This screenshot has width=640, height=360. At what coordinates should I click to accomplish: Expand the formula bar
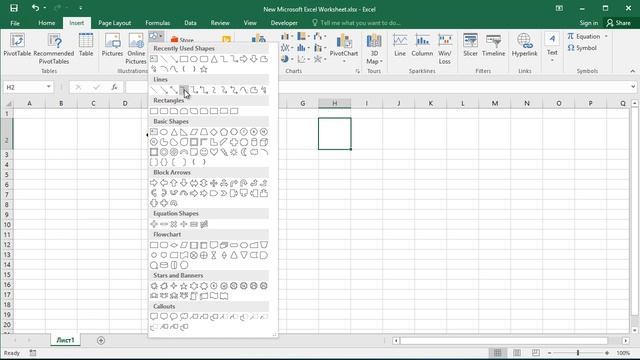click(633, 87)
